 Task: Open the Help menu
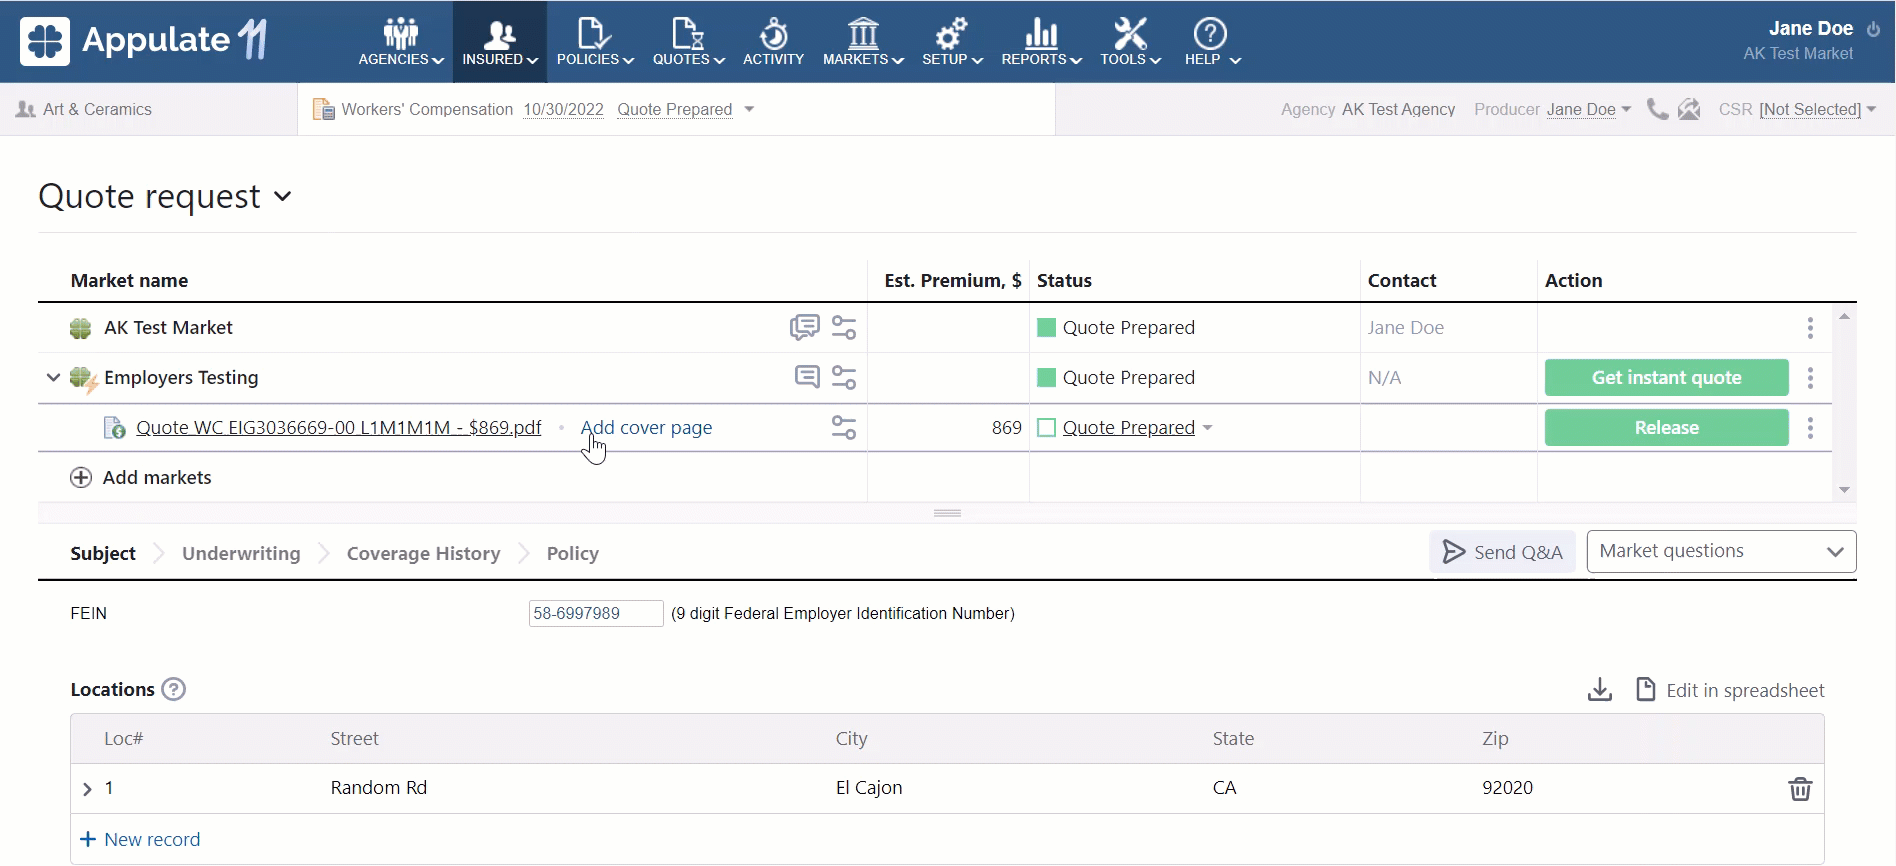tap(1212, 42)
